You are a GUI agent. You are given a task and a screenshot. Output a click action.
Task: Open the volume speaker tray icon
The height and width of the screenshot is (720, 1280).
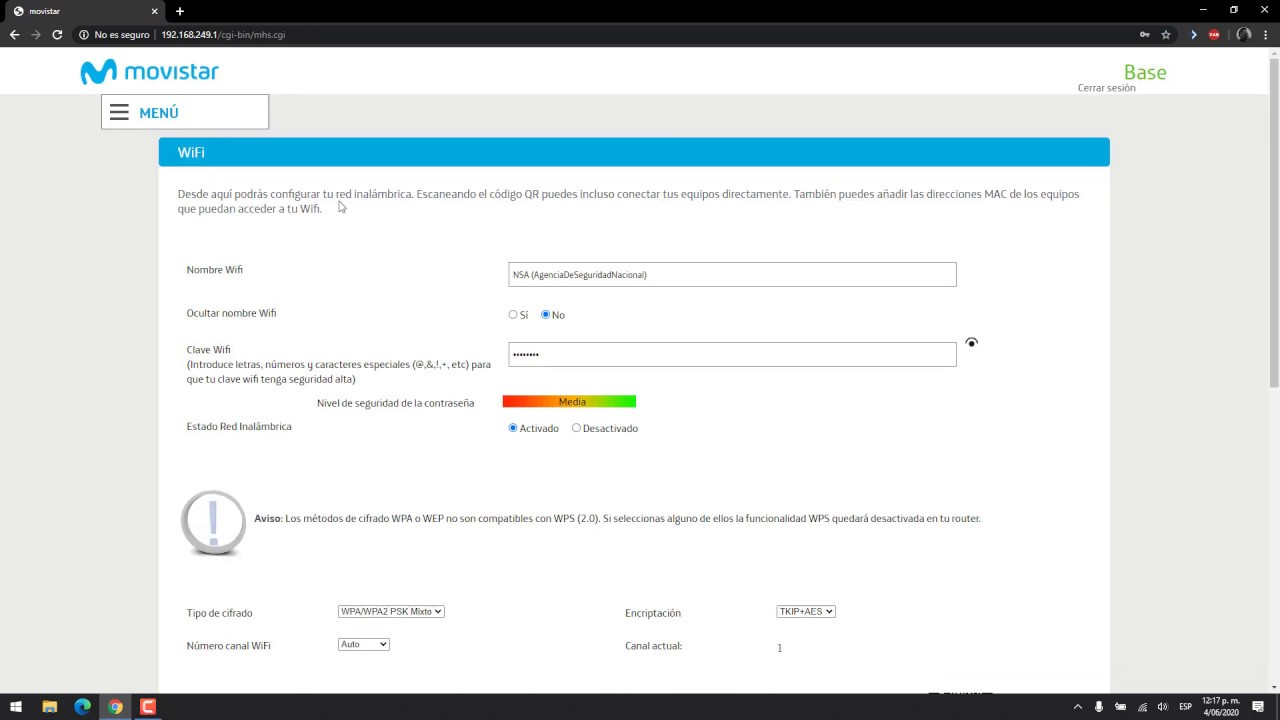1162,707
